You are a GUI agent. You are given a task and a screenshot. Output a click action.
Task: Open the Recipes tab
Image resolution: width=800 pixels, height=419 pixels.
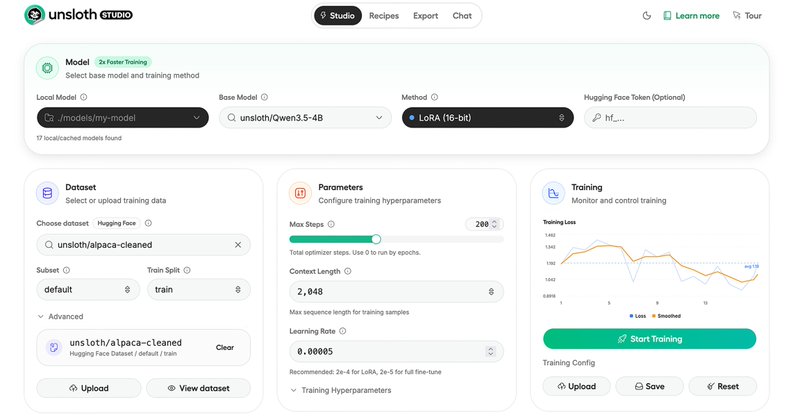coord(384,16)
